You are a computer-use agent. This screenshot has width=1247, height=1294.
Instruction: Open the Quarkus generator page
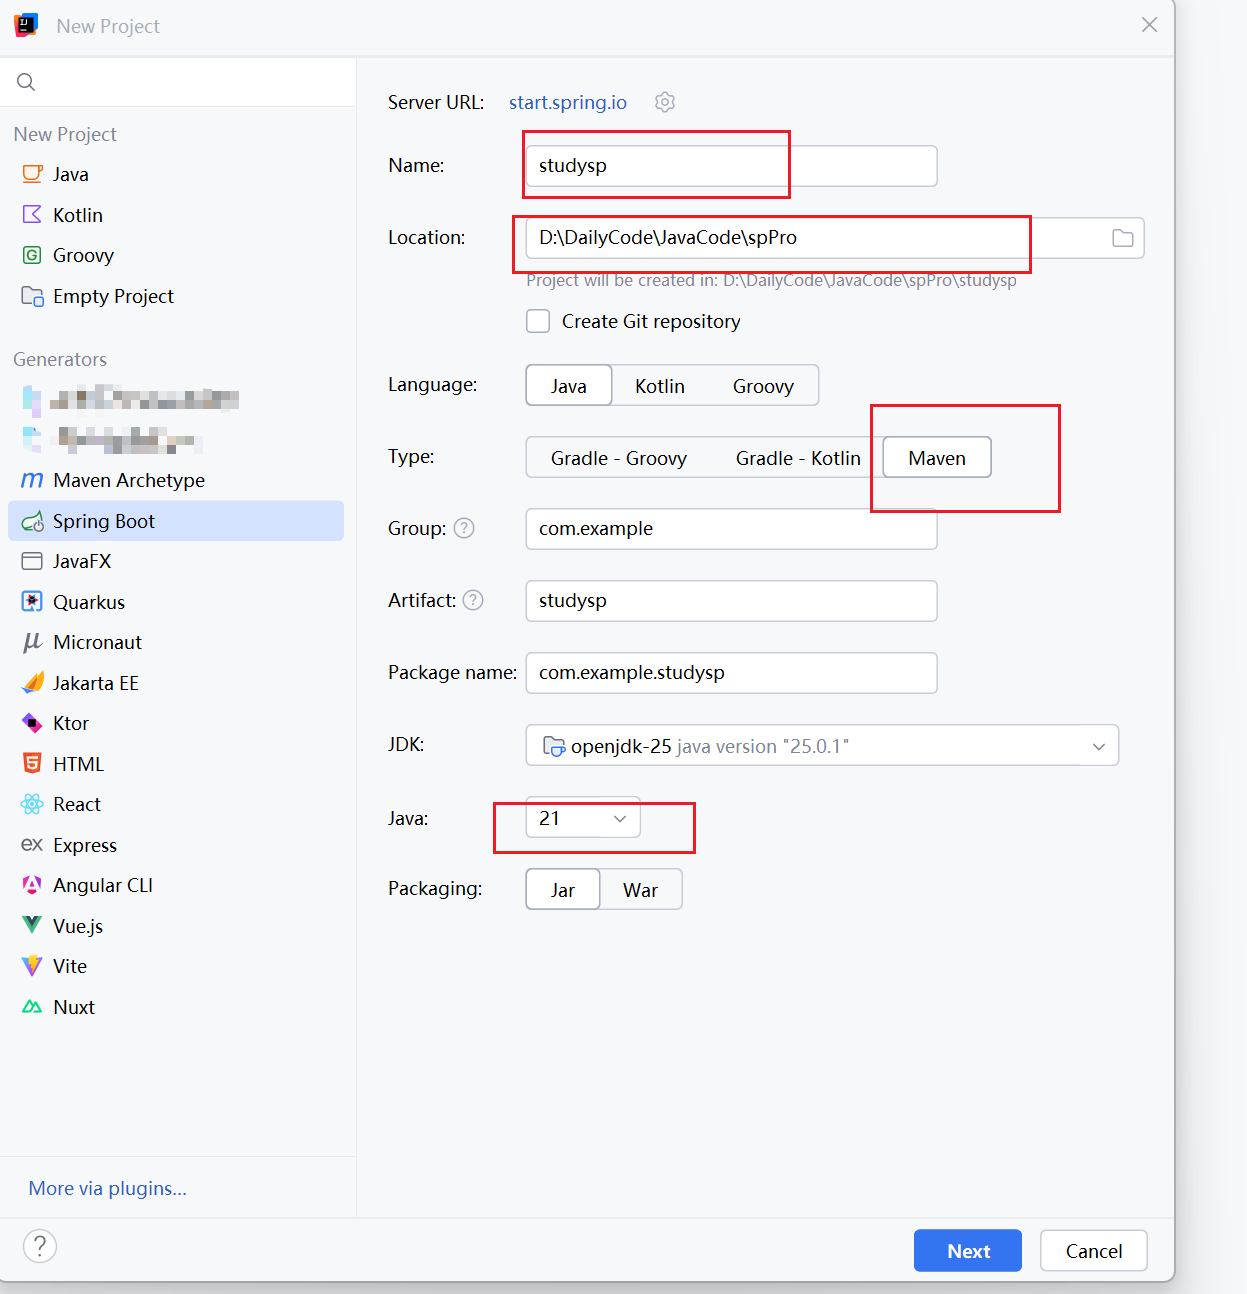point(176,602)
